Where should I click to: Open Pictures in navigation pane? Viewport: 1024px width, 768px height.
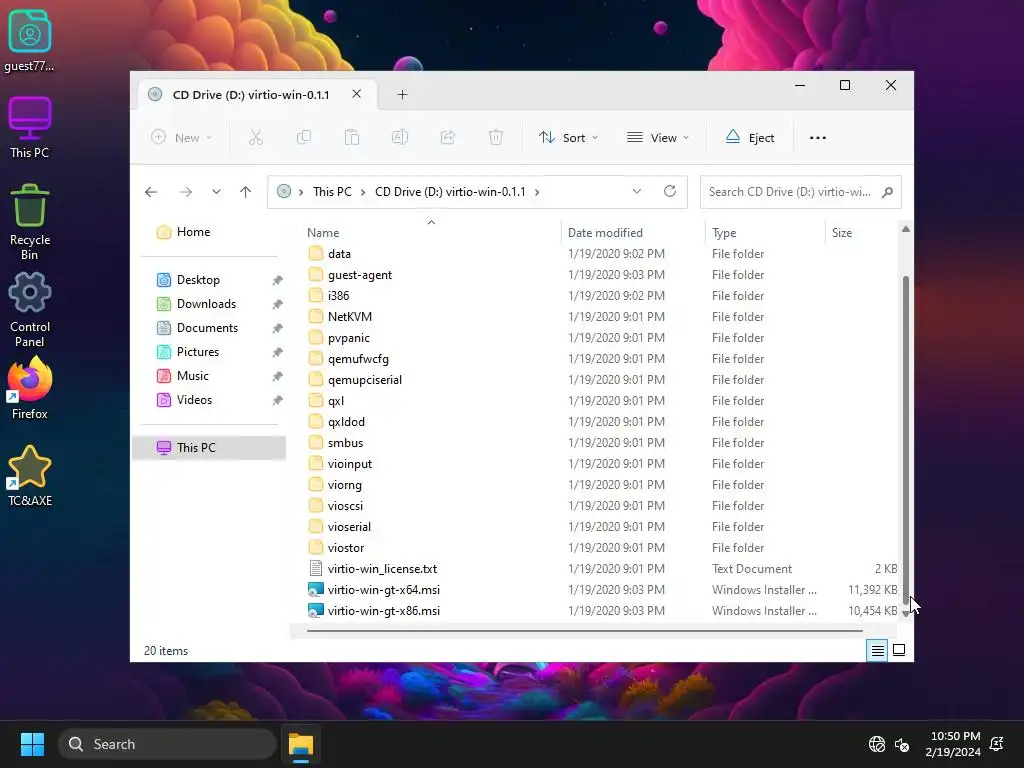[197, 352]
